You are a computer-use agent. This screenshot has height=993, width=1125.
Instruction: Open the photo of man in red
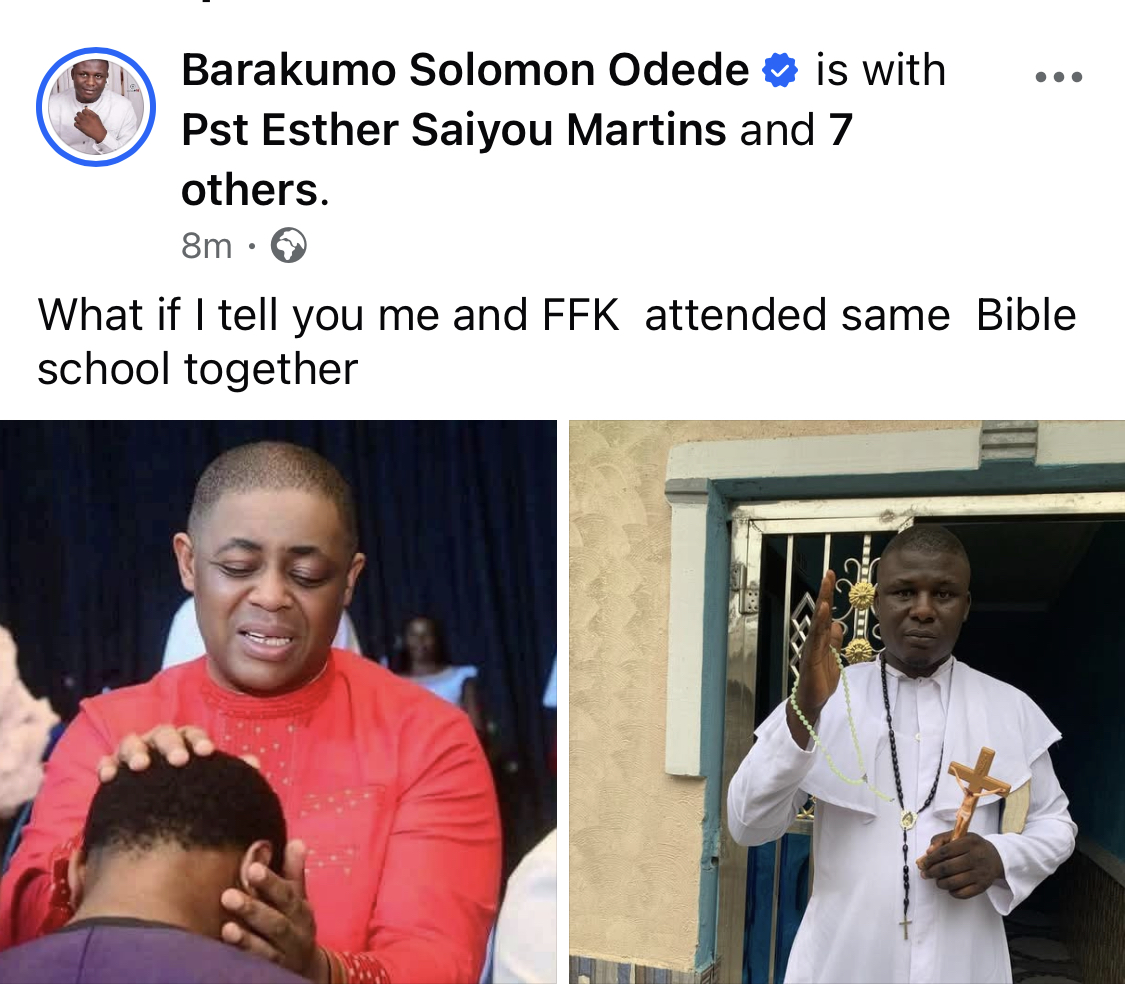(x=278, y=701)
